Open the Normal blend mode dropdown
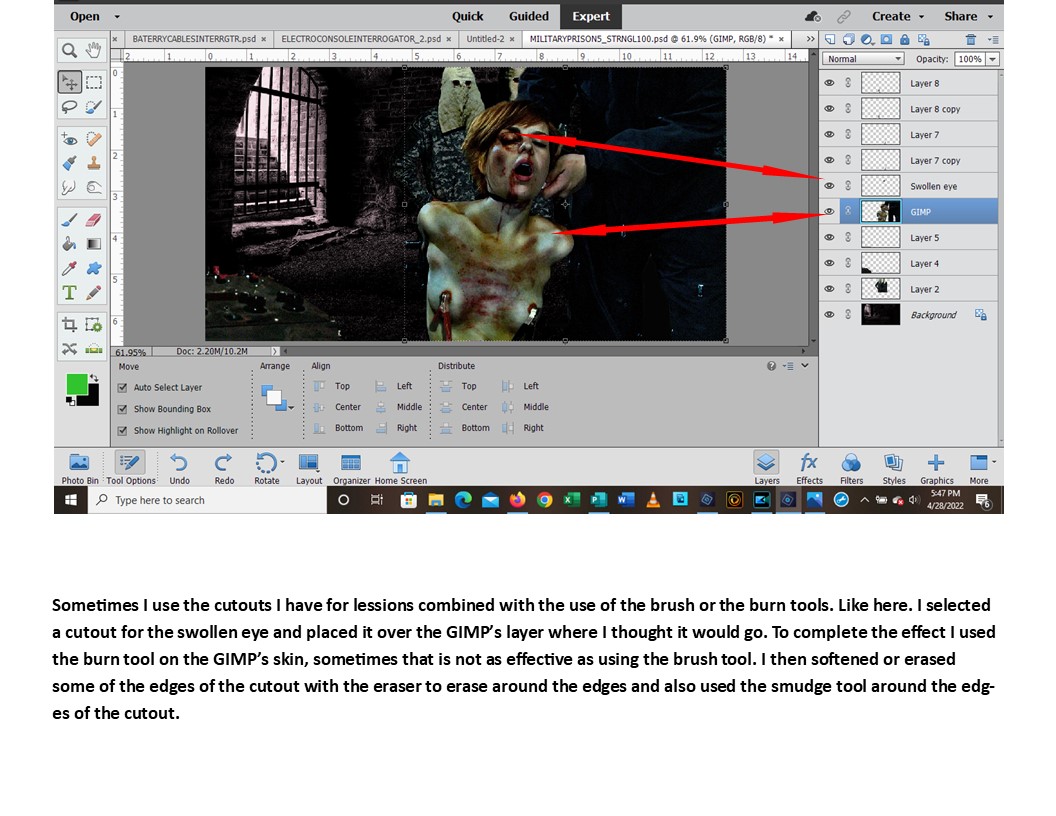Screen dimensions: 1056x816 click(863, 59)
